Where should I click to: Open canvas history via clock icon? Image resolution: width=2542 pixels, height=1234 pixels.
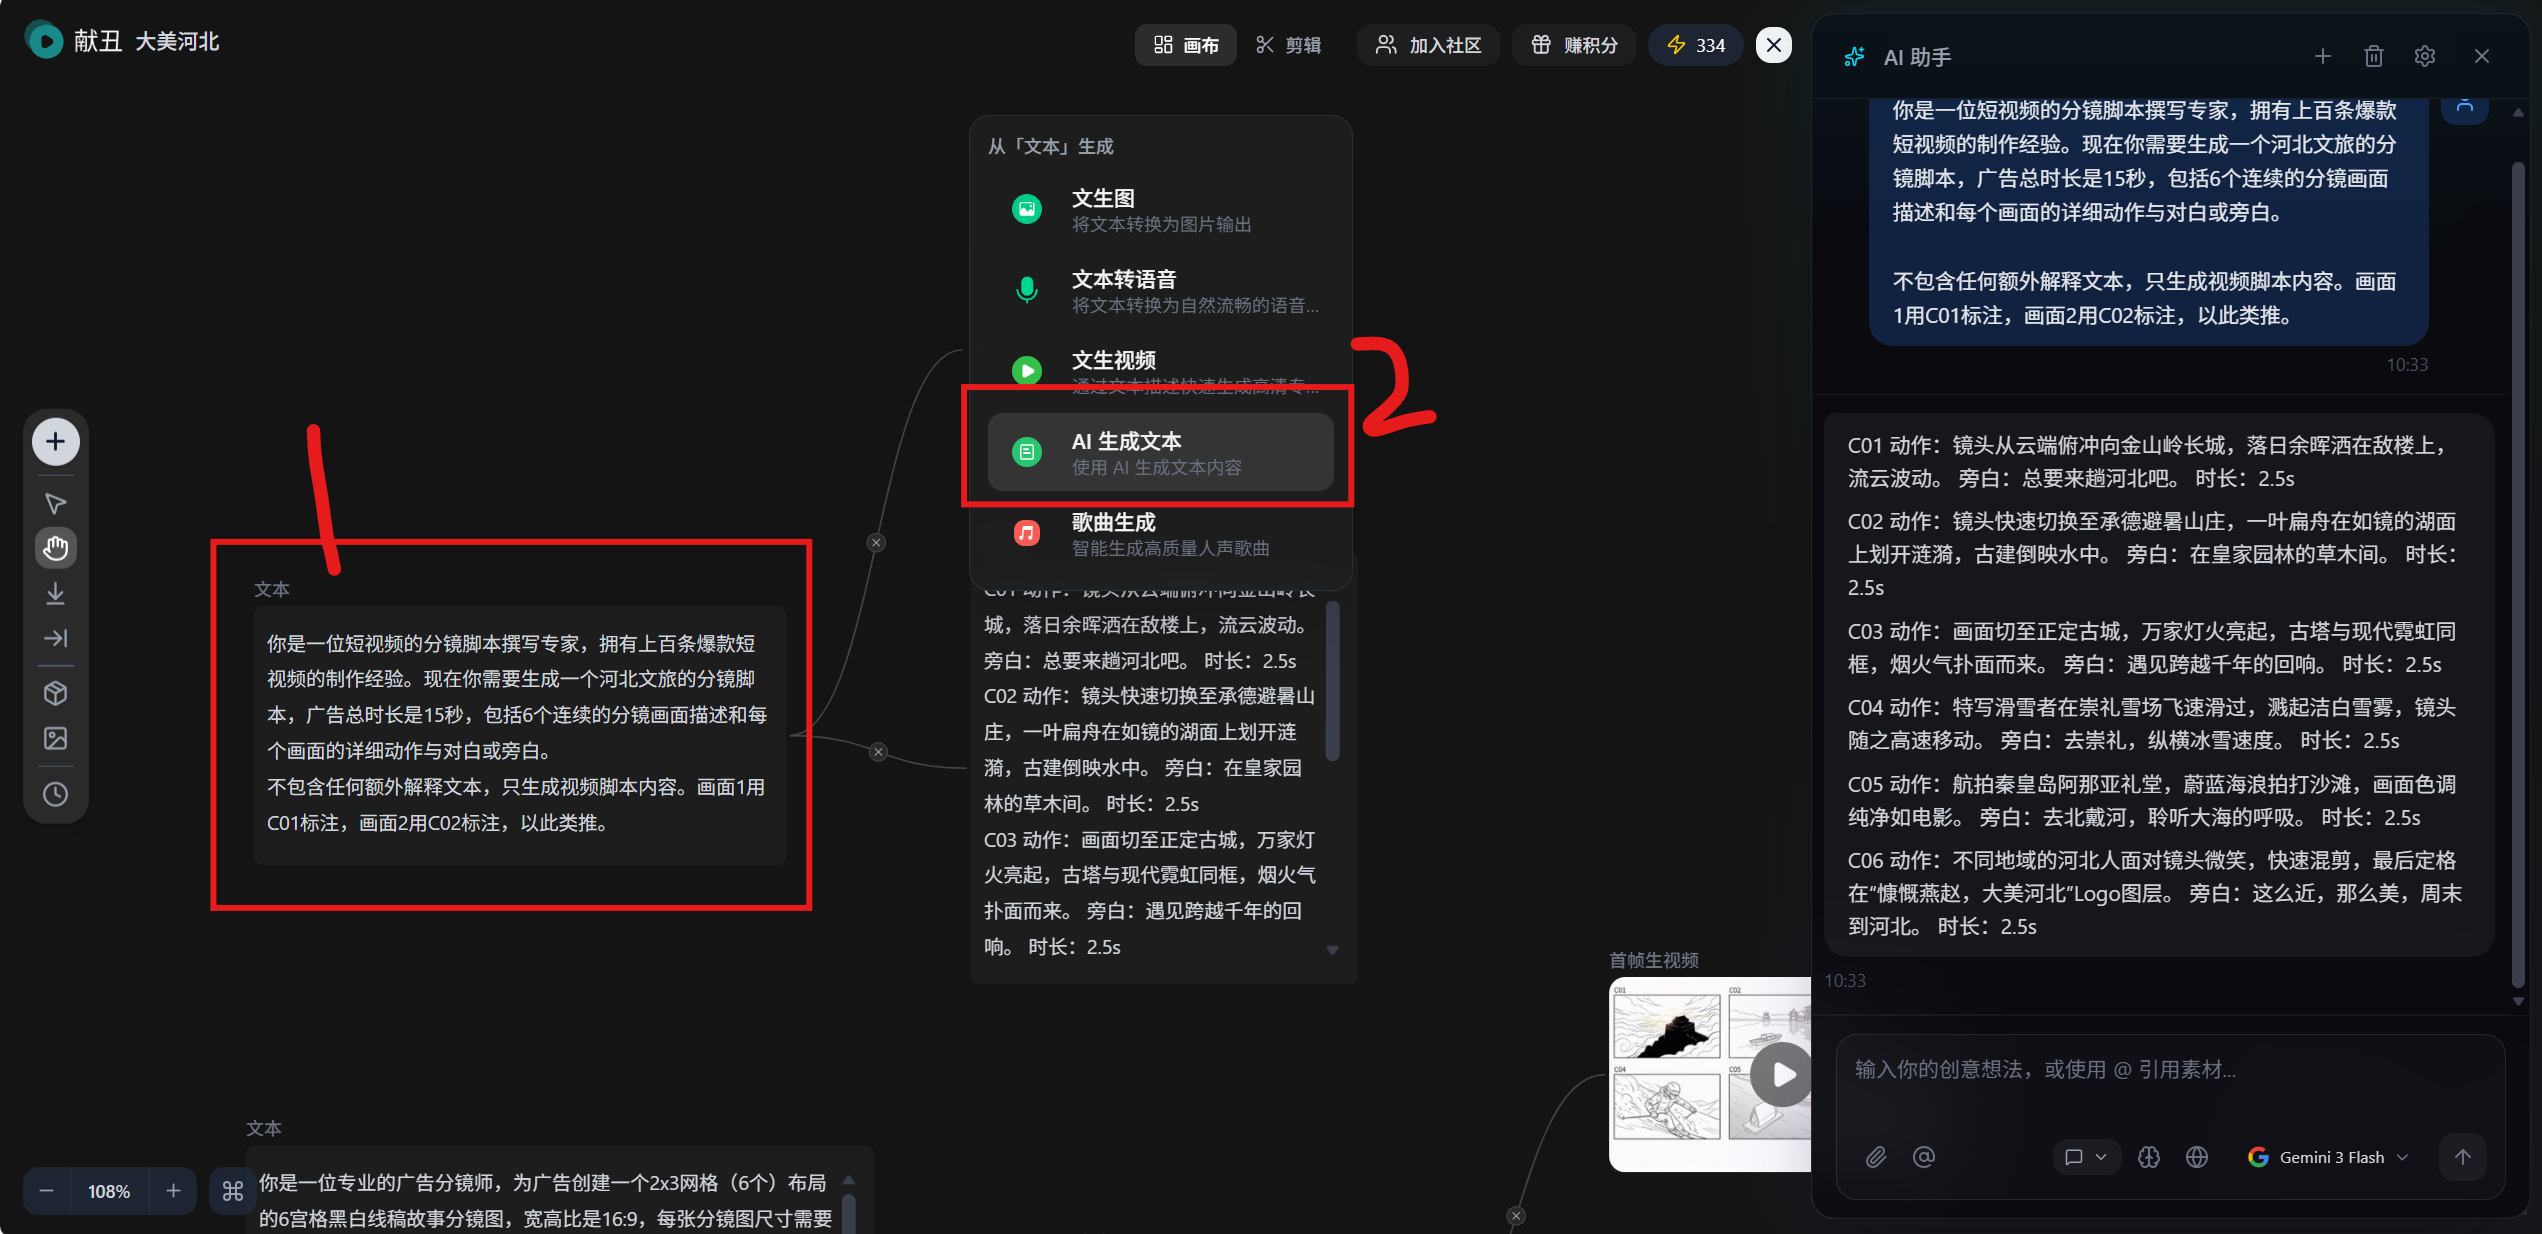click(55, 794)
